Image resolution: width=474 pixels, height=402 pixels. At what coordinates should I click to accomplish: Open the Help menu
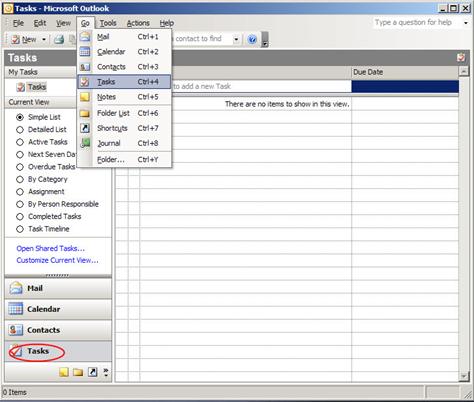(x=167, y=23)
